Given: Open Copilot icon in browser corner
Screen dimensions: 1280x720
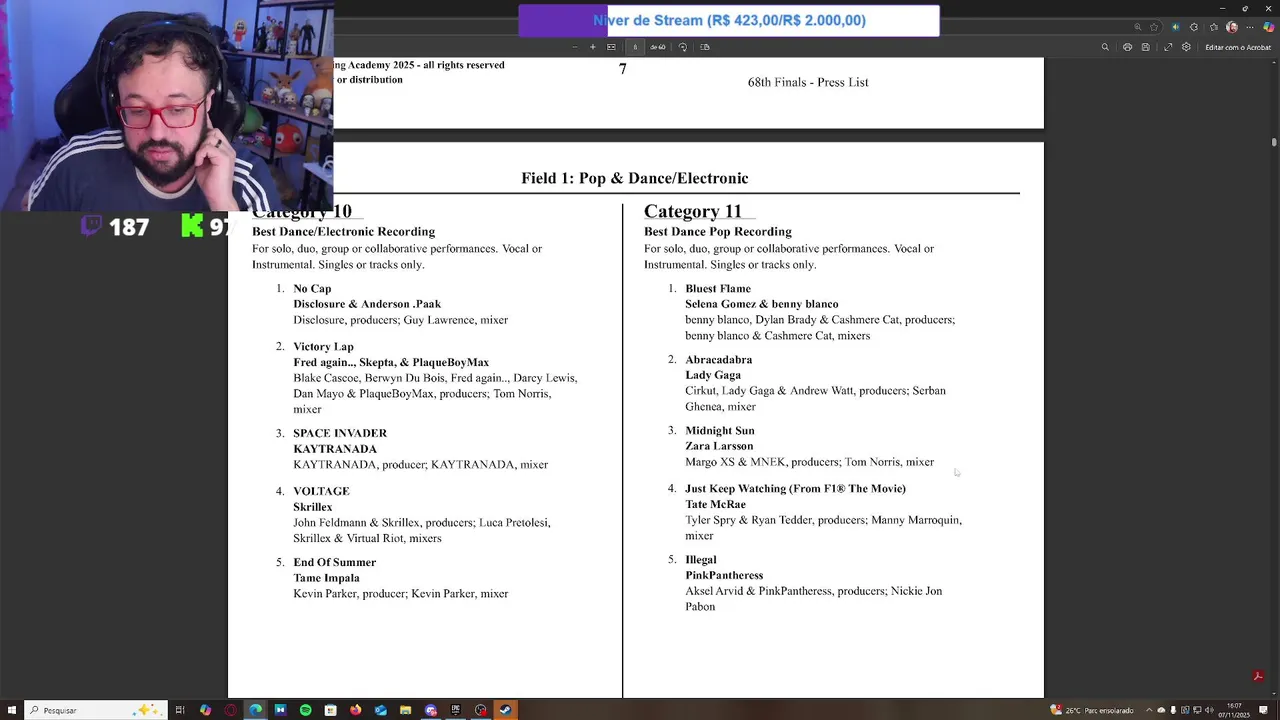Looking at the screenshot, I should [x=1269, y=27].
